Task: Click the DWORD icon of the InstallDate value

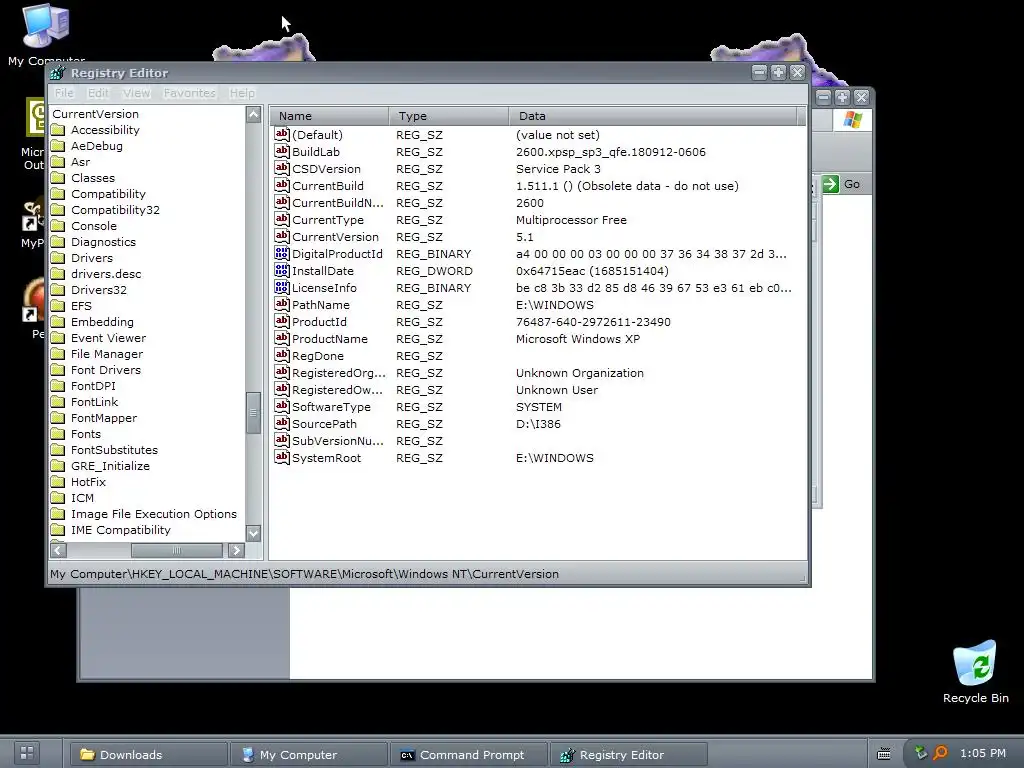Action: 281,270
